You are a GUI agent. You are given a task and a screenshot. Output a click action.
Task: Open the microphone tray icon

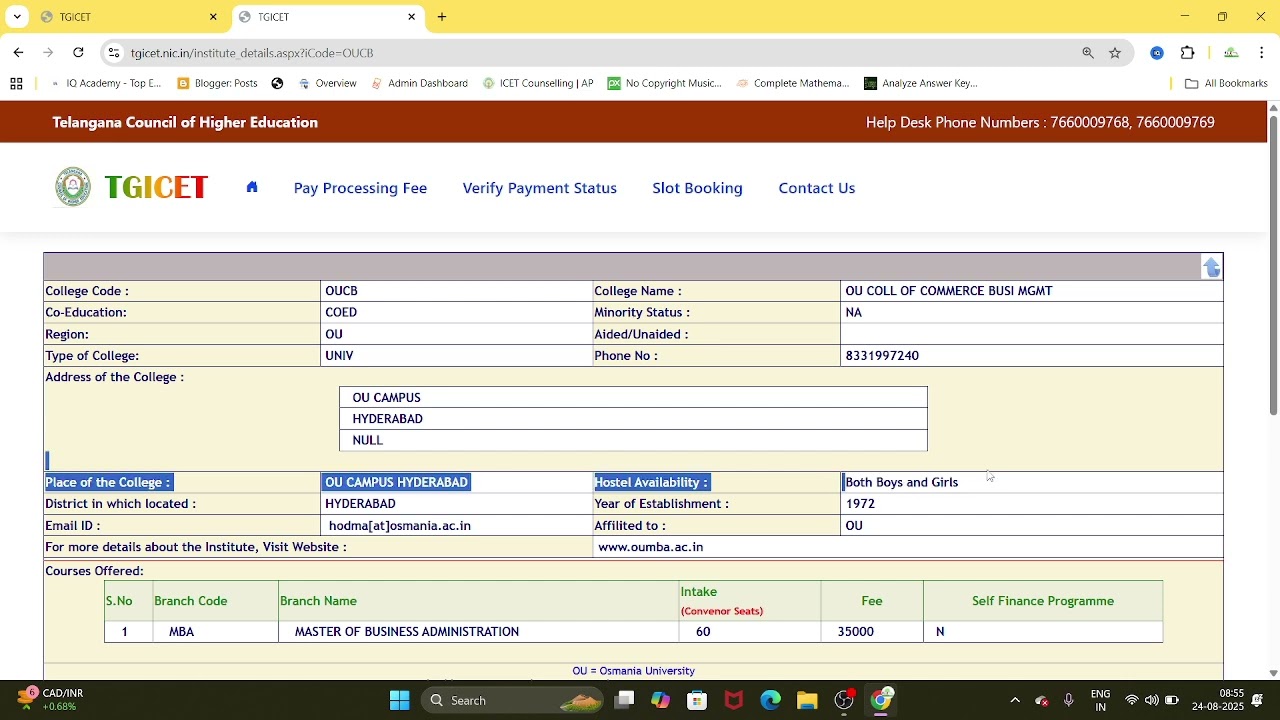tap(1069, 700)
